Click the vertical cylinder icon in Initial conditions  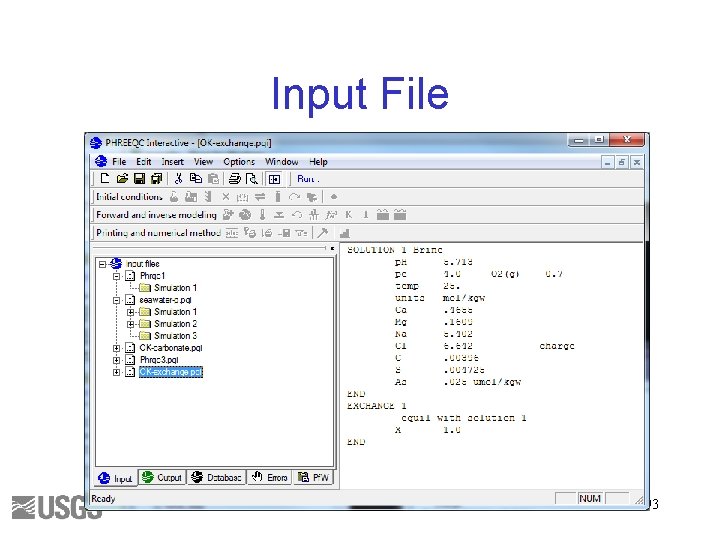tap(277, 197)
